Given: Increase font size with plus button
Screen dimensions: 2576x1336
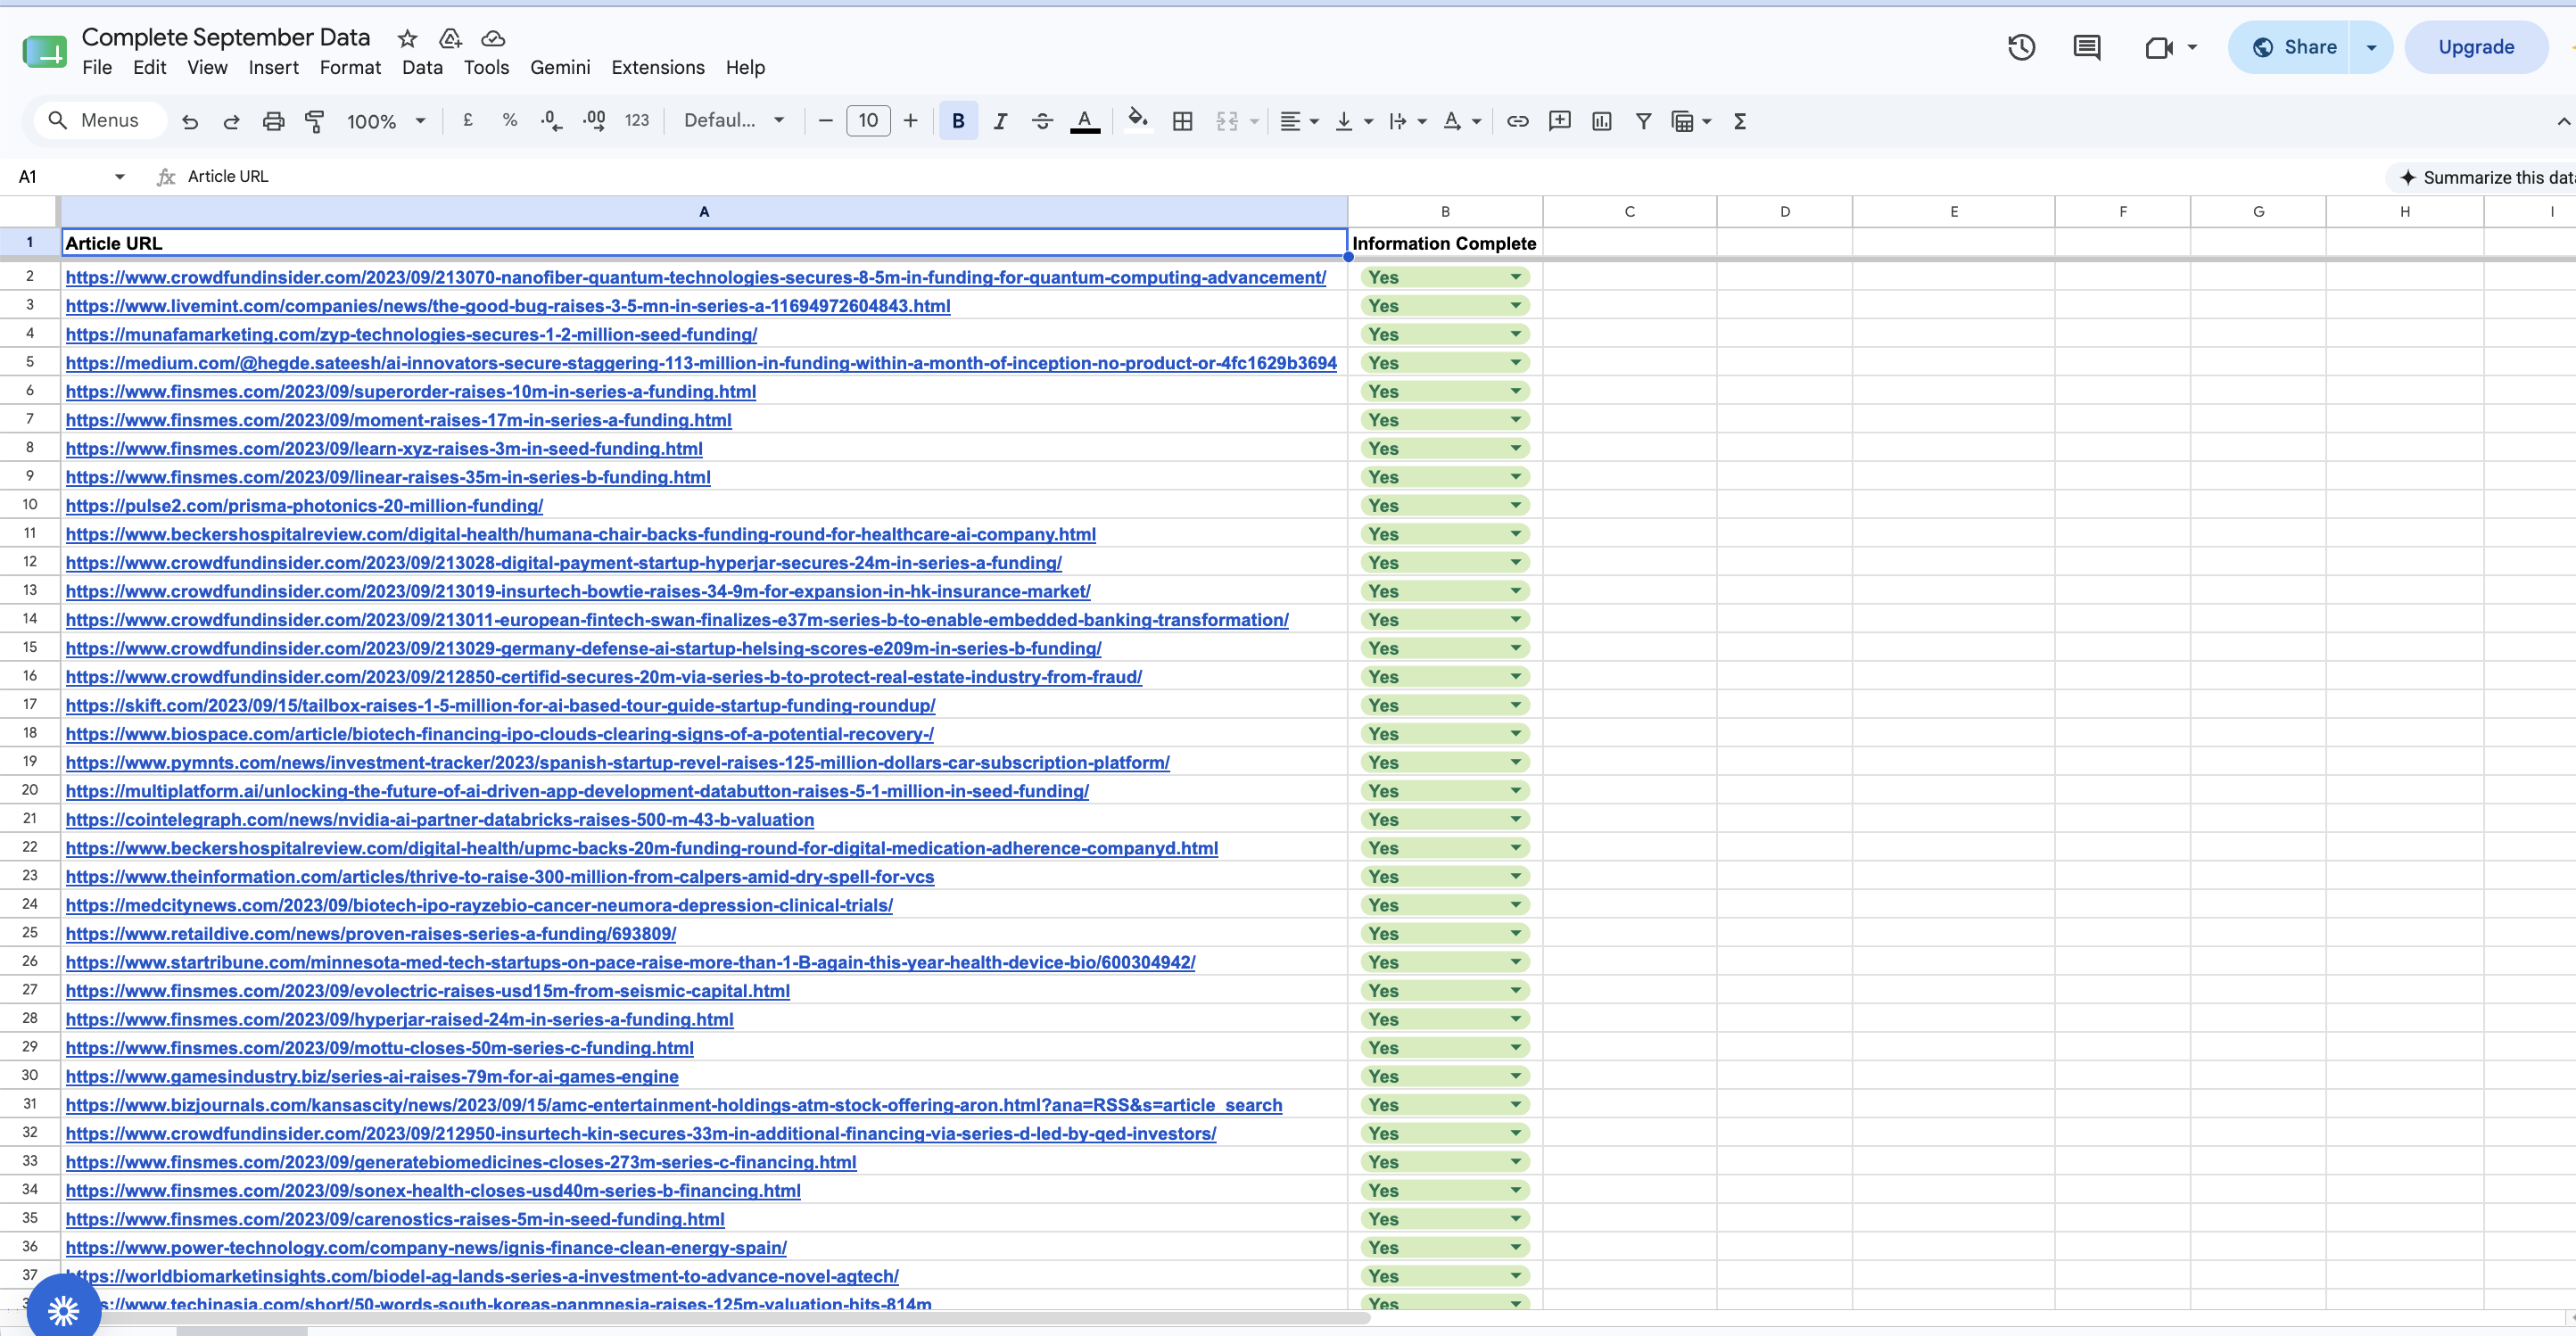Looking at the screenshot, I should coord(910,121).
